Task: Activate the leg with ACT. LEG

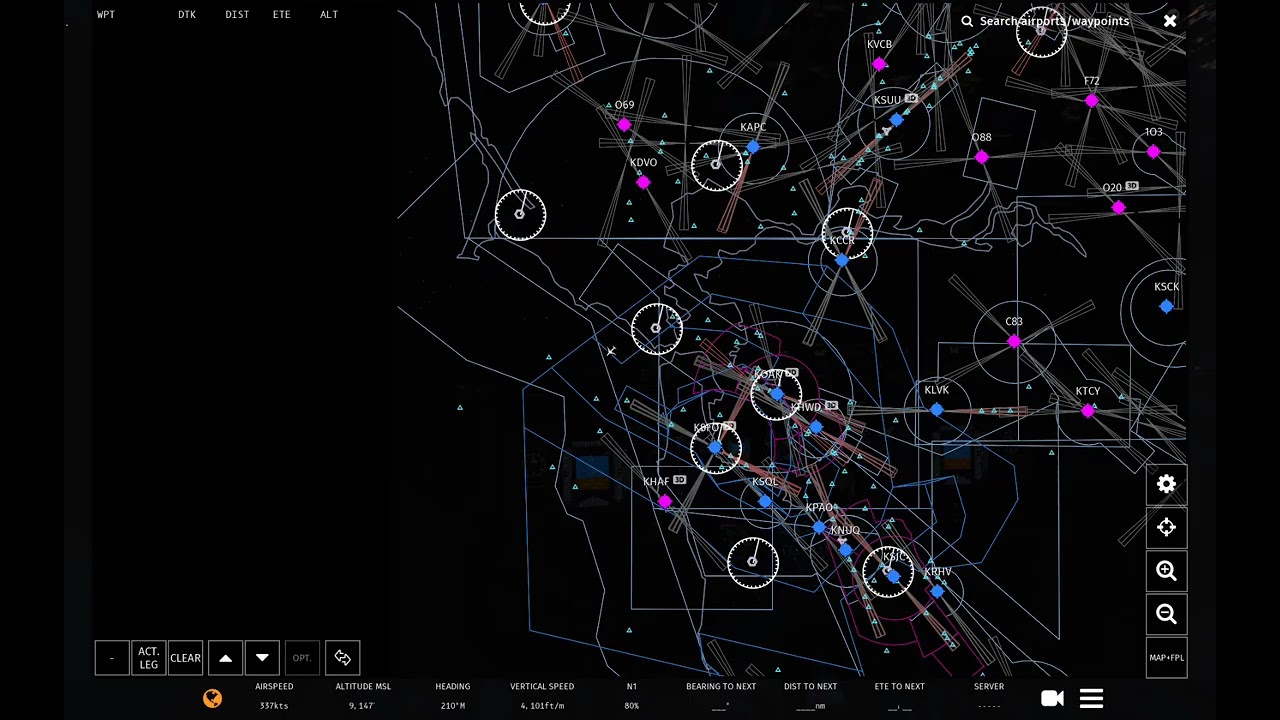Action: 148,658
